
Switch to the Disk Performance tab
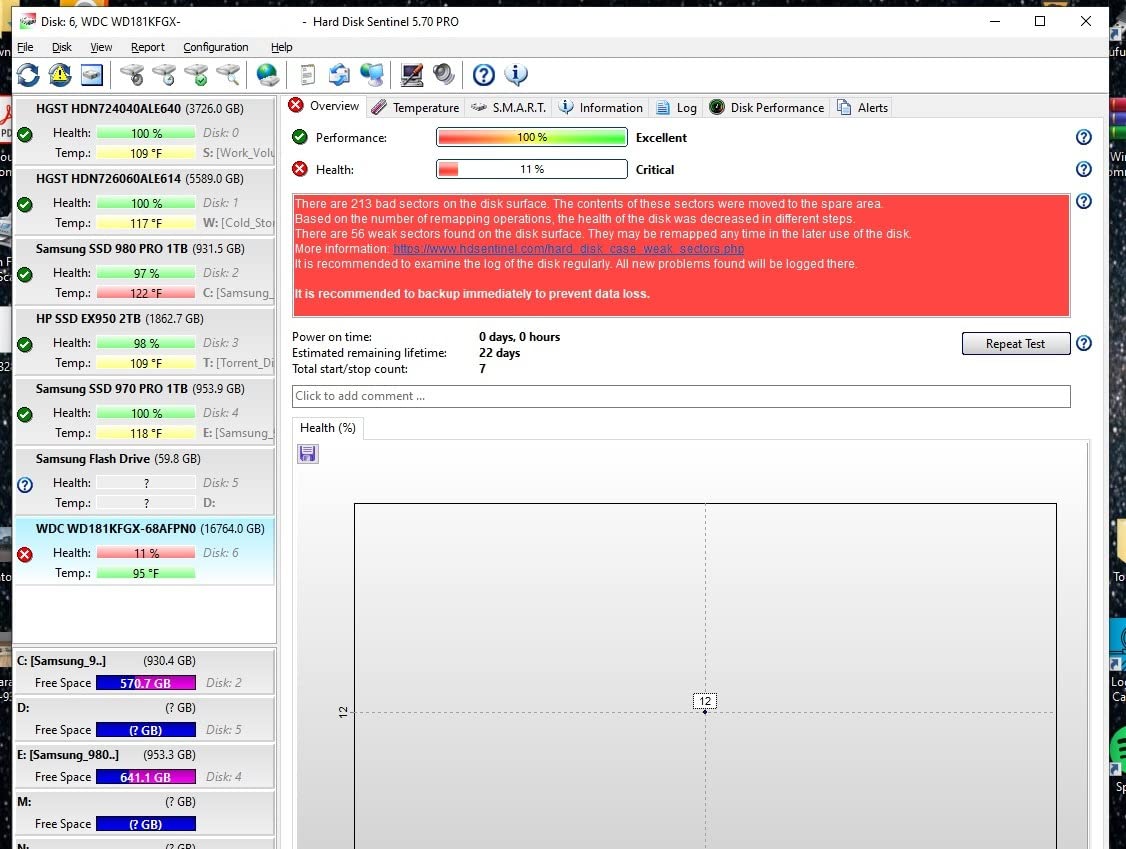(x=767, y=108)
